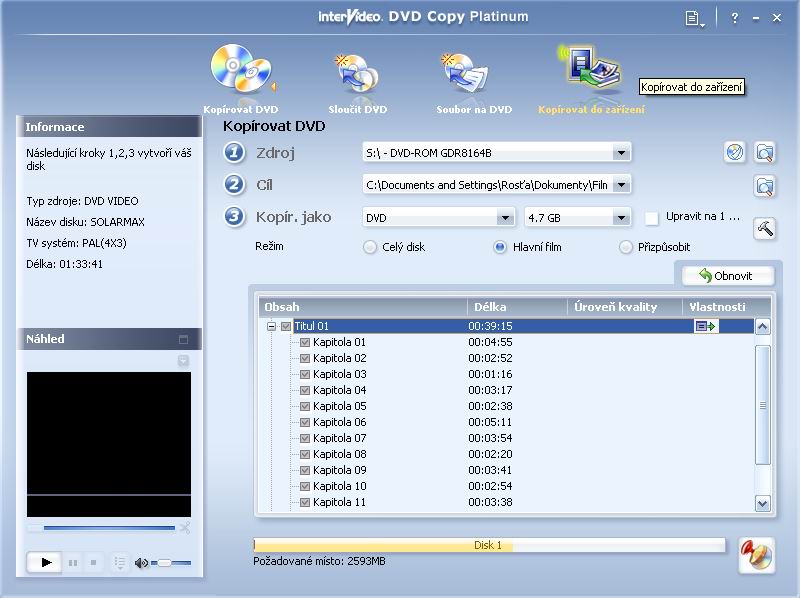
Task: Click scroll up arrow in chapter list
Action: 762,327
